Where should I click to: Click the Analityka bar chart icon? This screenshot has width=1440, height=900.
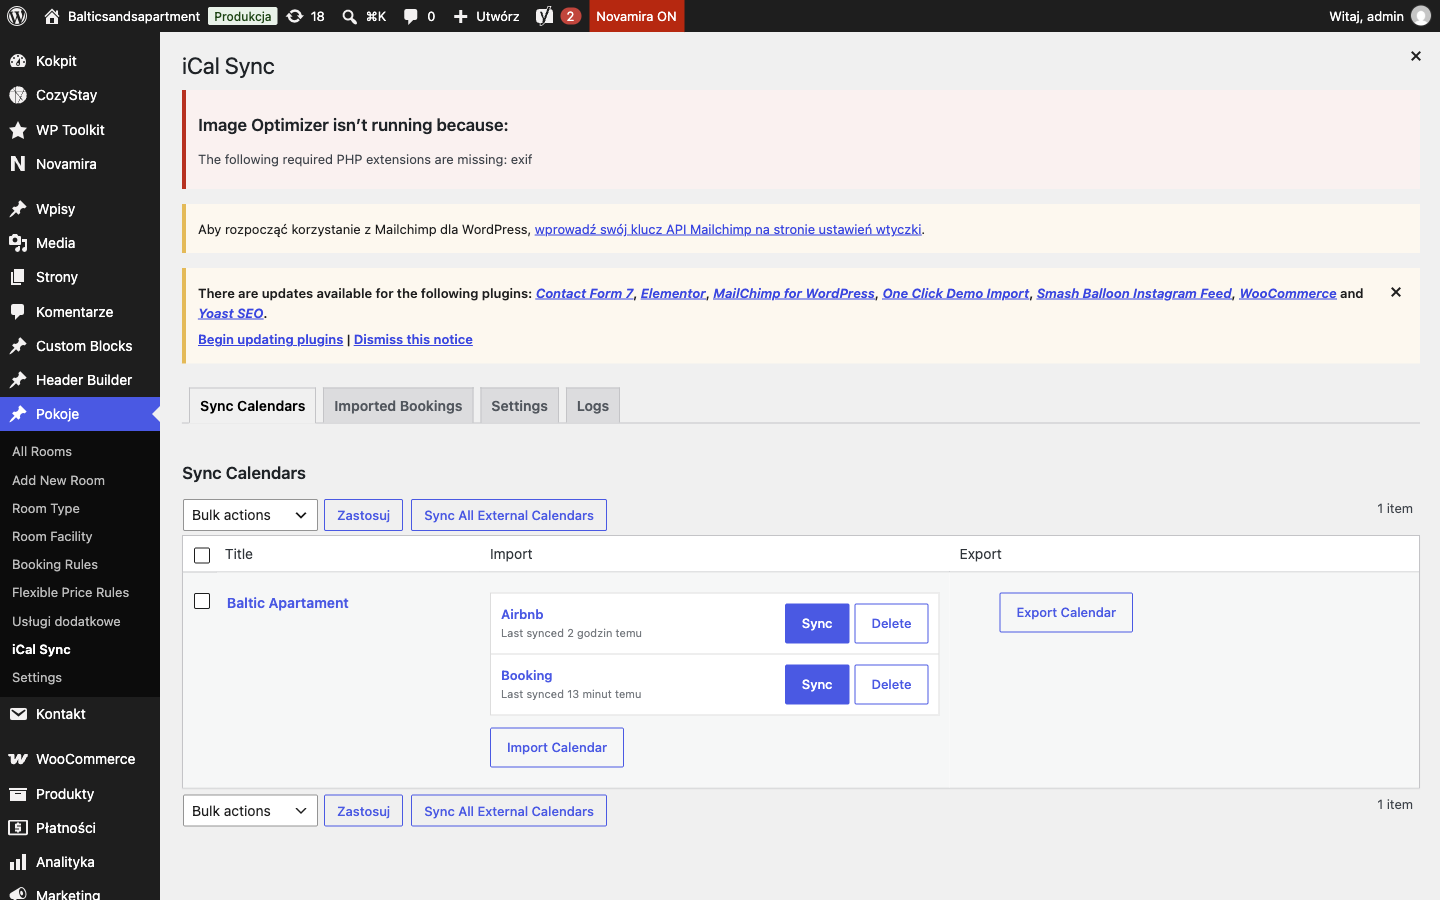(x=18, y=862)
